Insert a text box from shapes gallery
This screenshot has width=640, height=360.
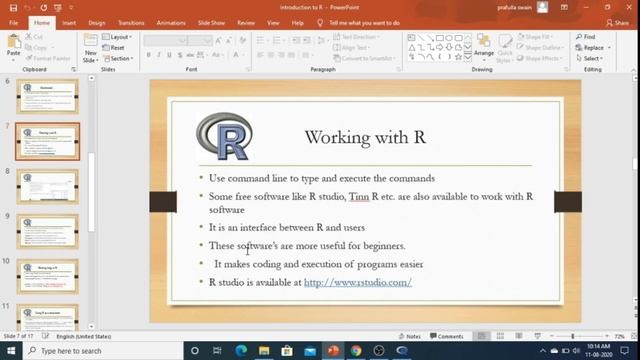click(x=411, y=38)
